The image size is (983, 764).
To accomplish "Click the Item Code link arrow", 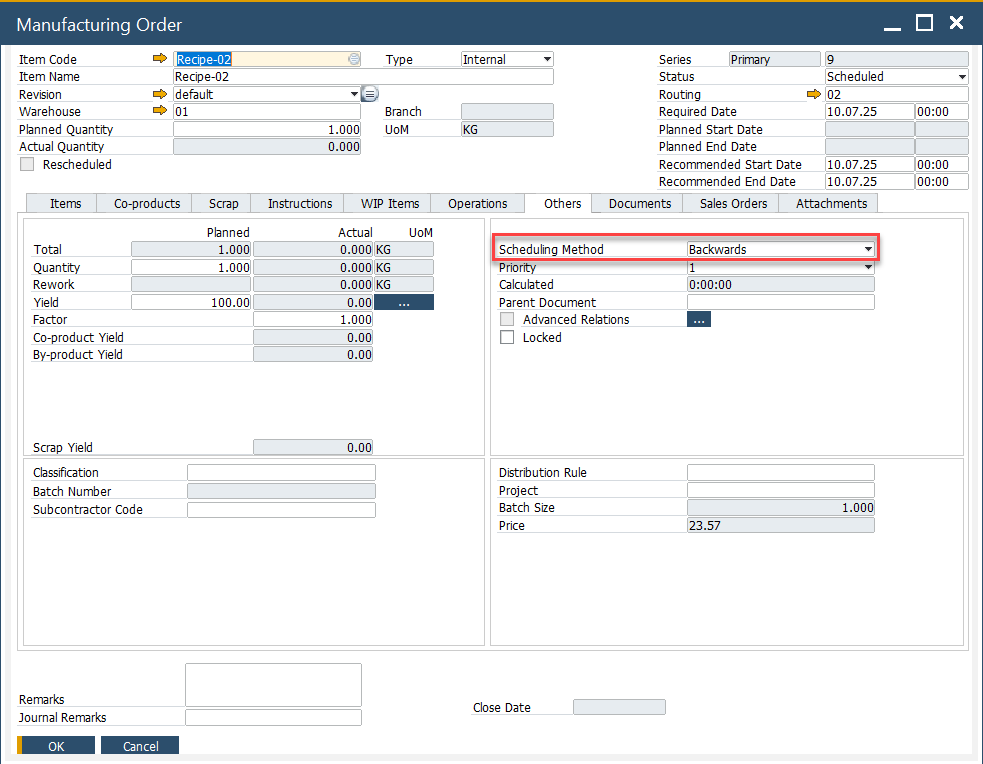I will (160, 59).
